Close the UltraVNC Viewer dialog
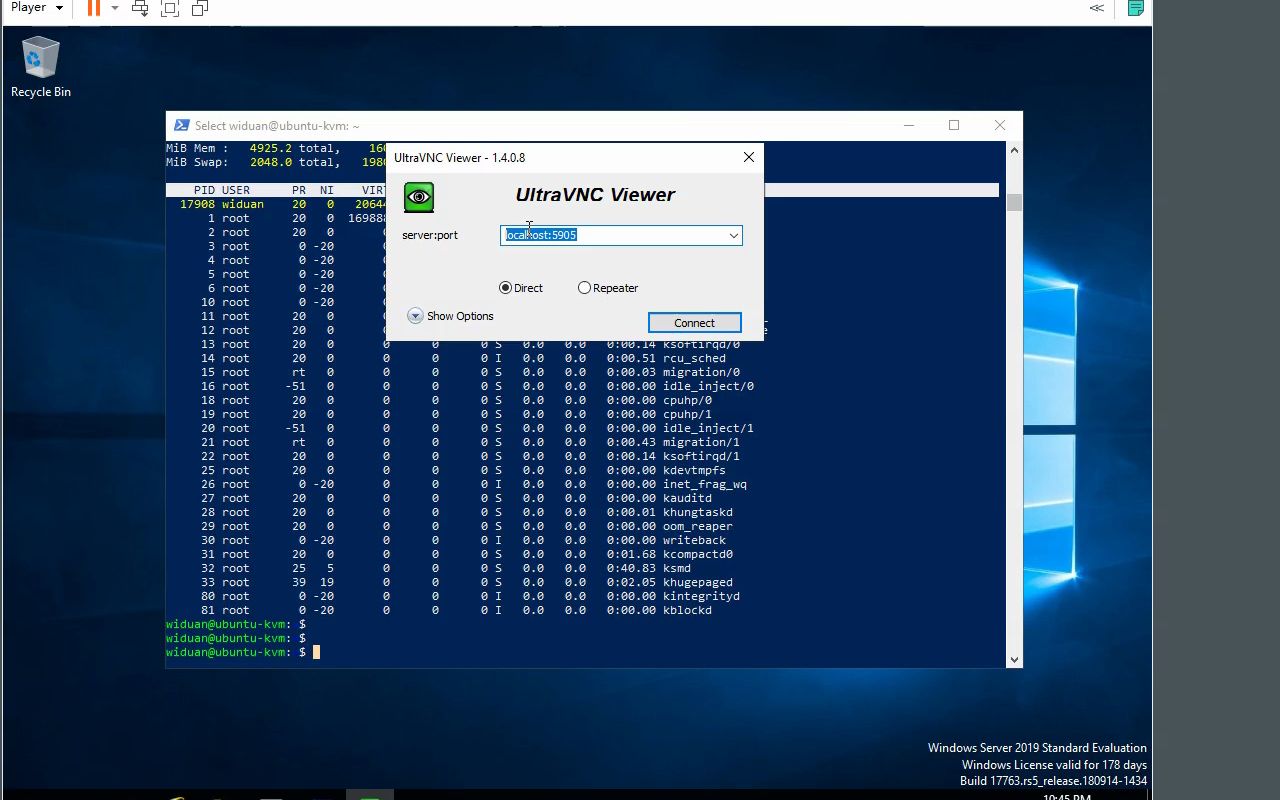The width and height of the screenshot is (1280, 800). coord(748,157)
